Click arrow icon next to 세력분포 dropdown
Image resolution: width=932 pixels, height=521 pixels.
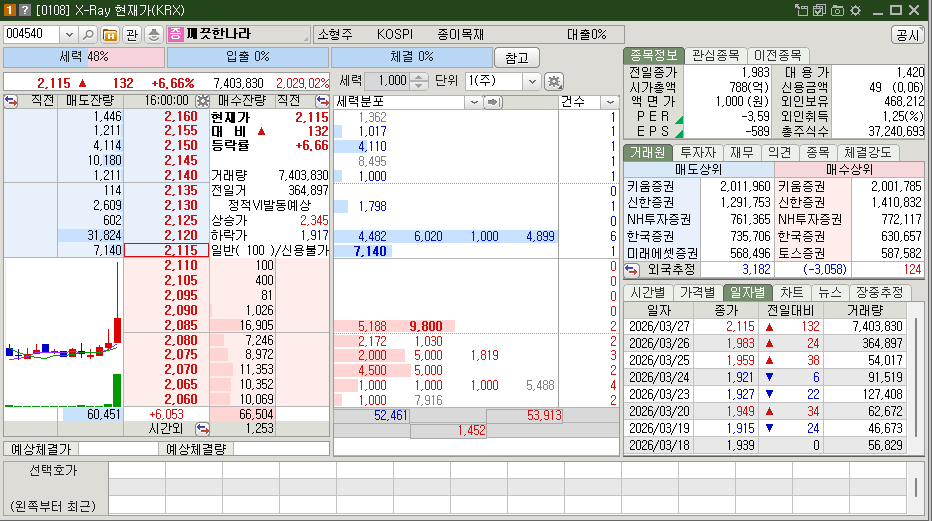click(x=493, y=102)
